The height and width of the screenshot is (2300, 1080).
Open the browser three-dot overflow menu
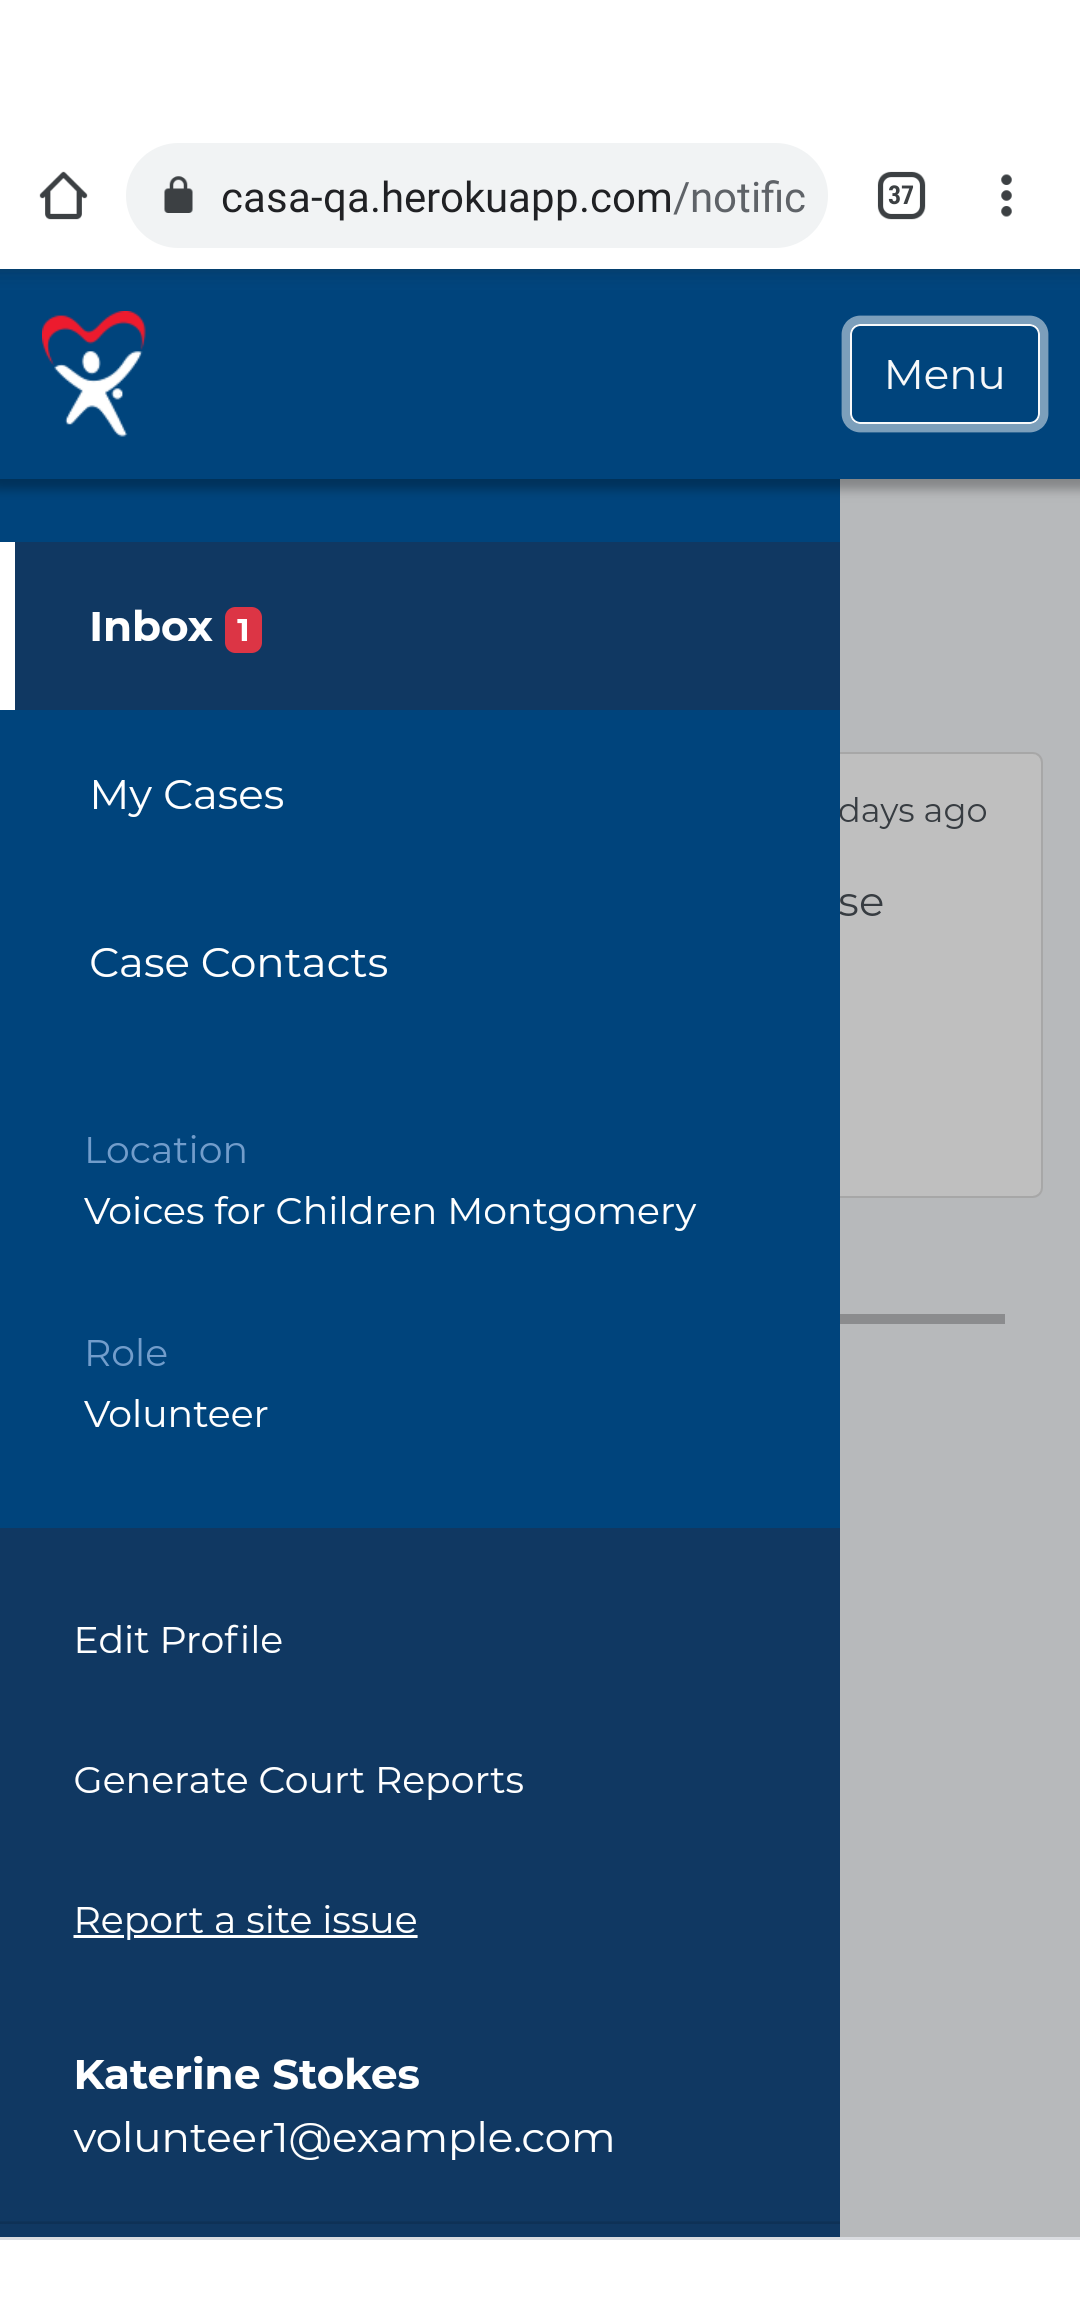pyautogui.click(x=1006, y=195)
